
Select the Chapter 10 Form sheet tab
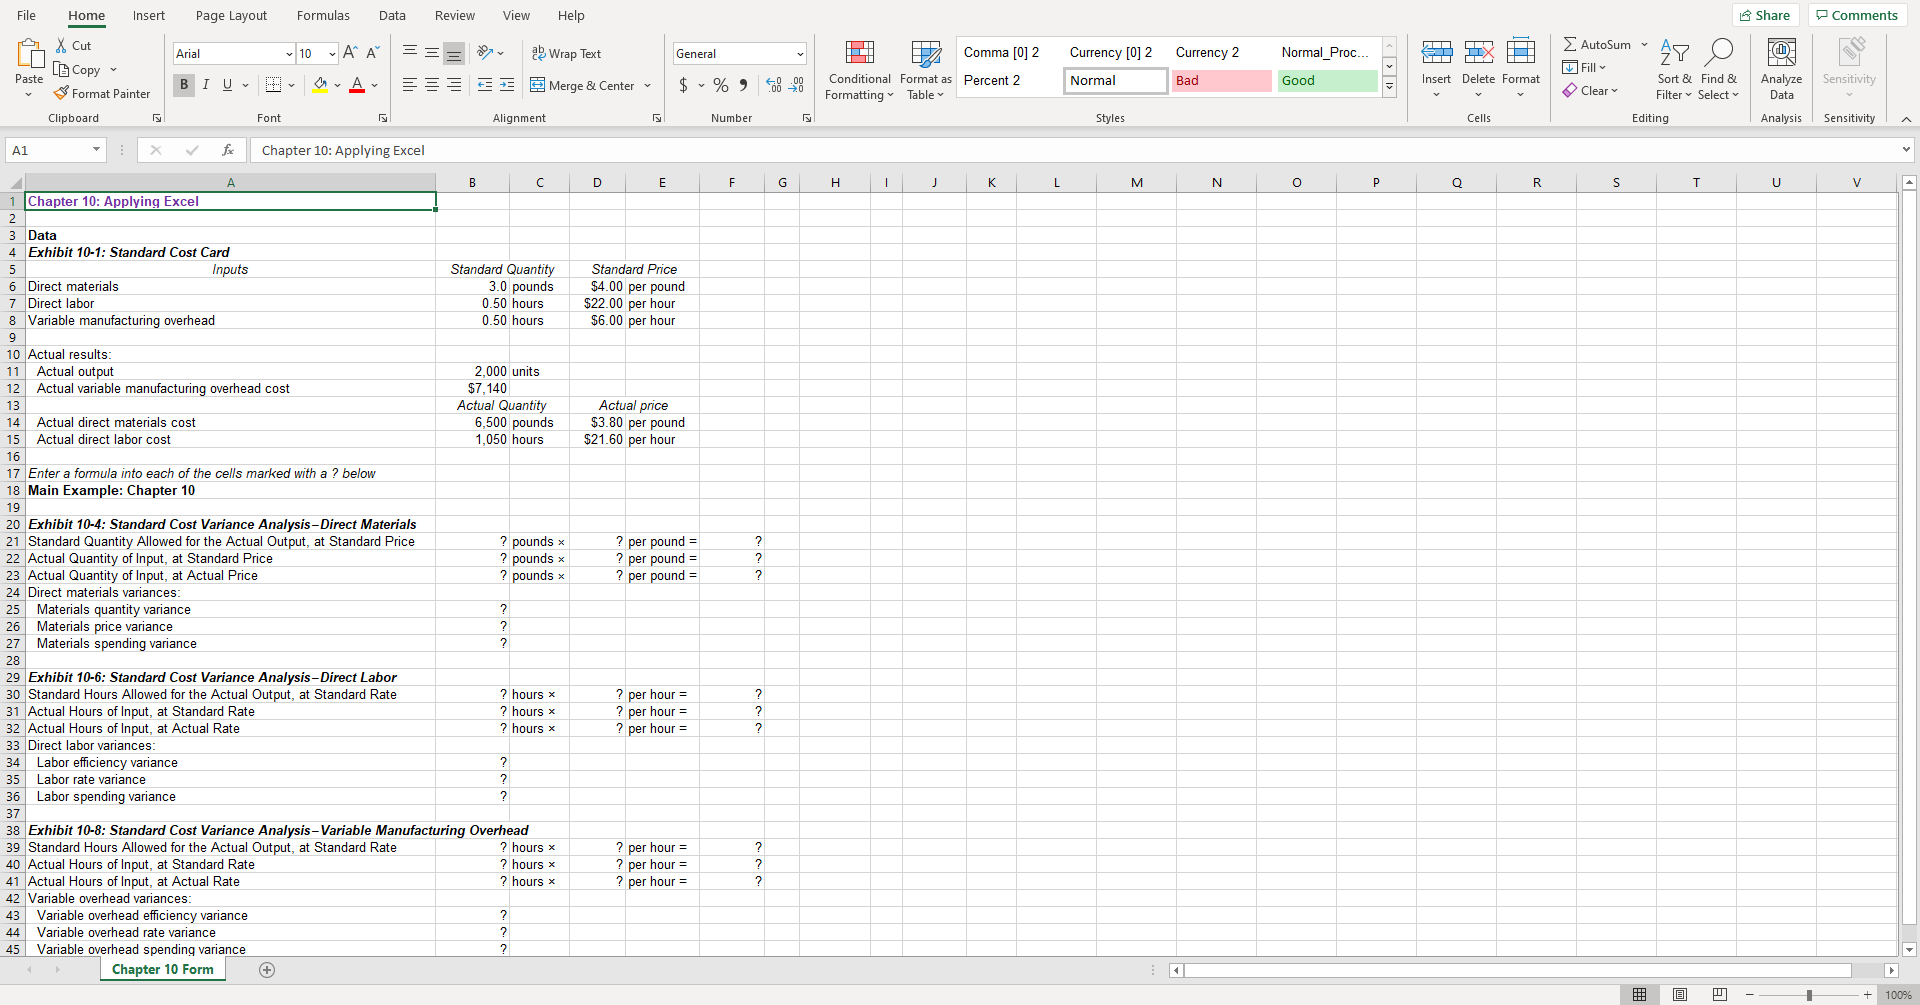click(162, 969)
